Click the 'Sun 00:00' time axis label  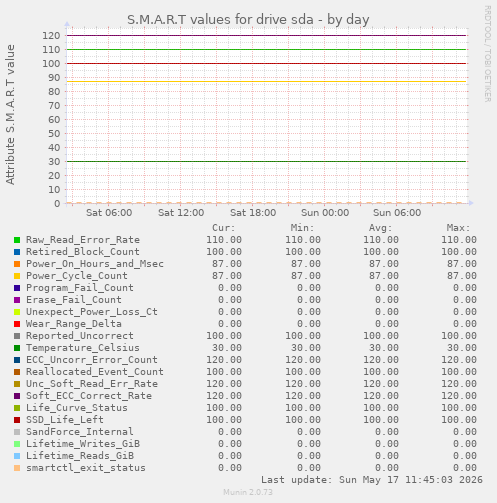325,213
